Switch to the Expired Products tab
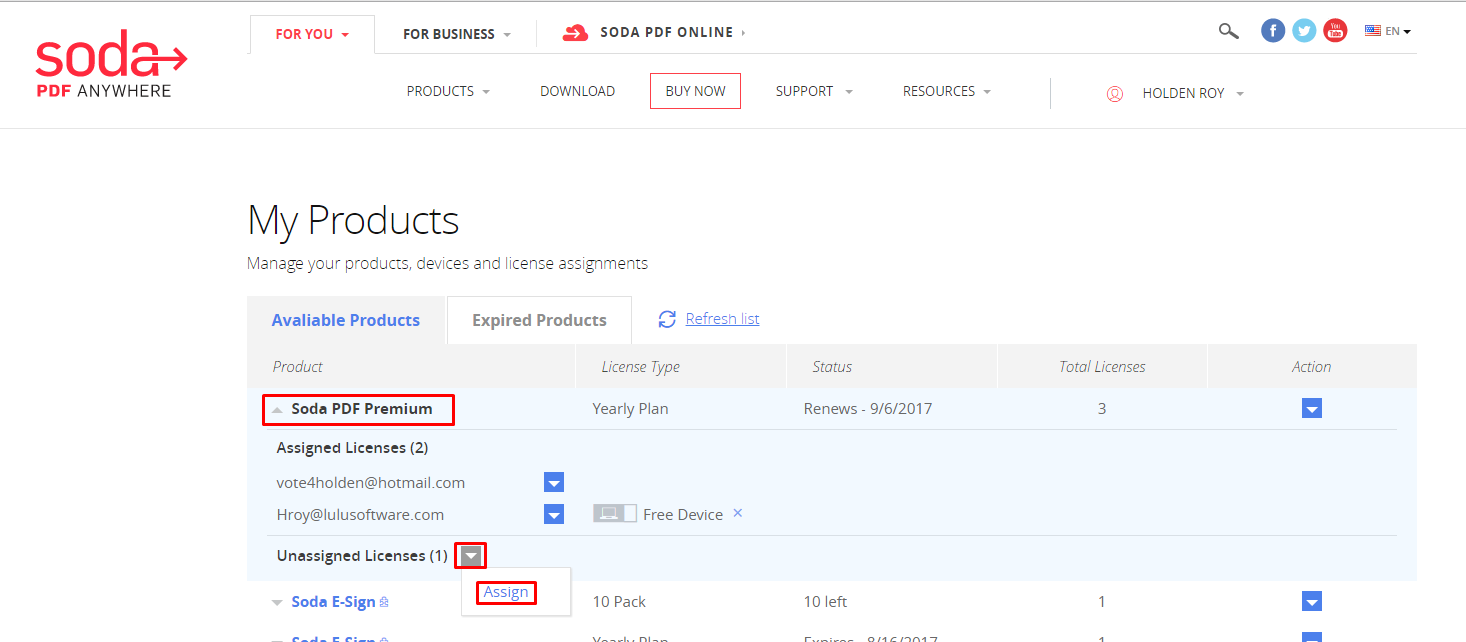The image size is (1466, 642). click(x=539, y=320)
